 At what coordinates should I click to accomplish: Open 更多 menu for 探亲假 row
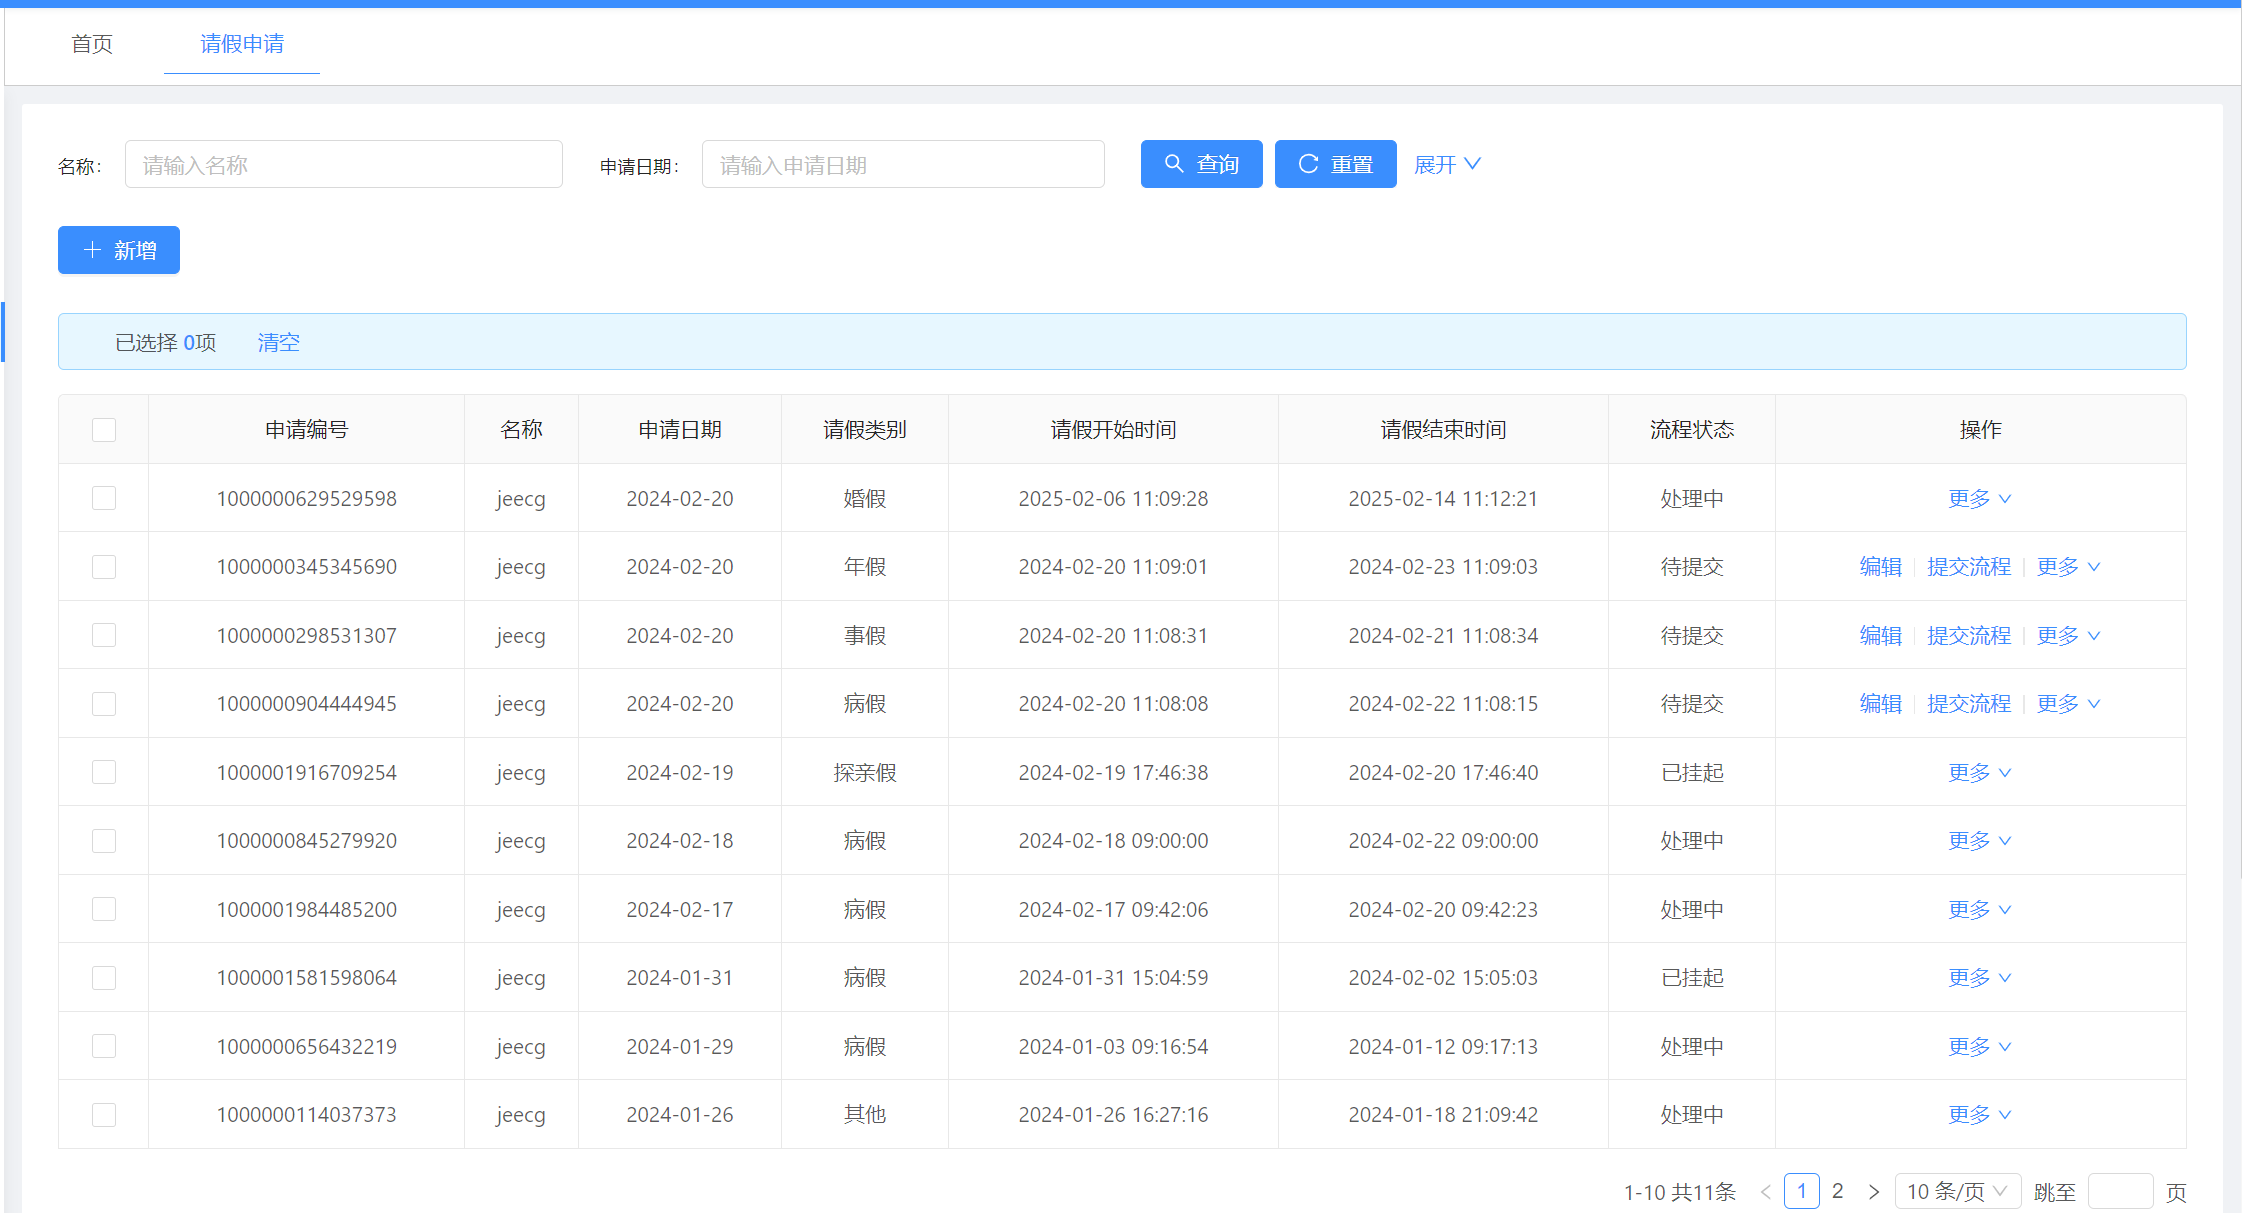pos(1980,772)
